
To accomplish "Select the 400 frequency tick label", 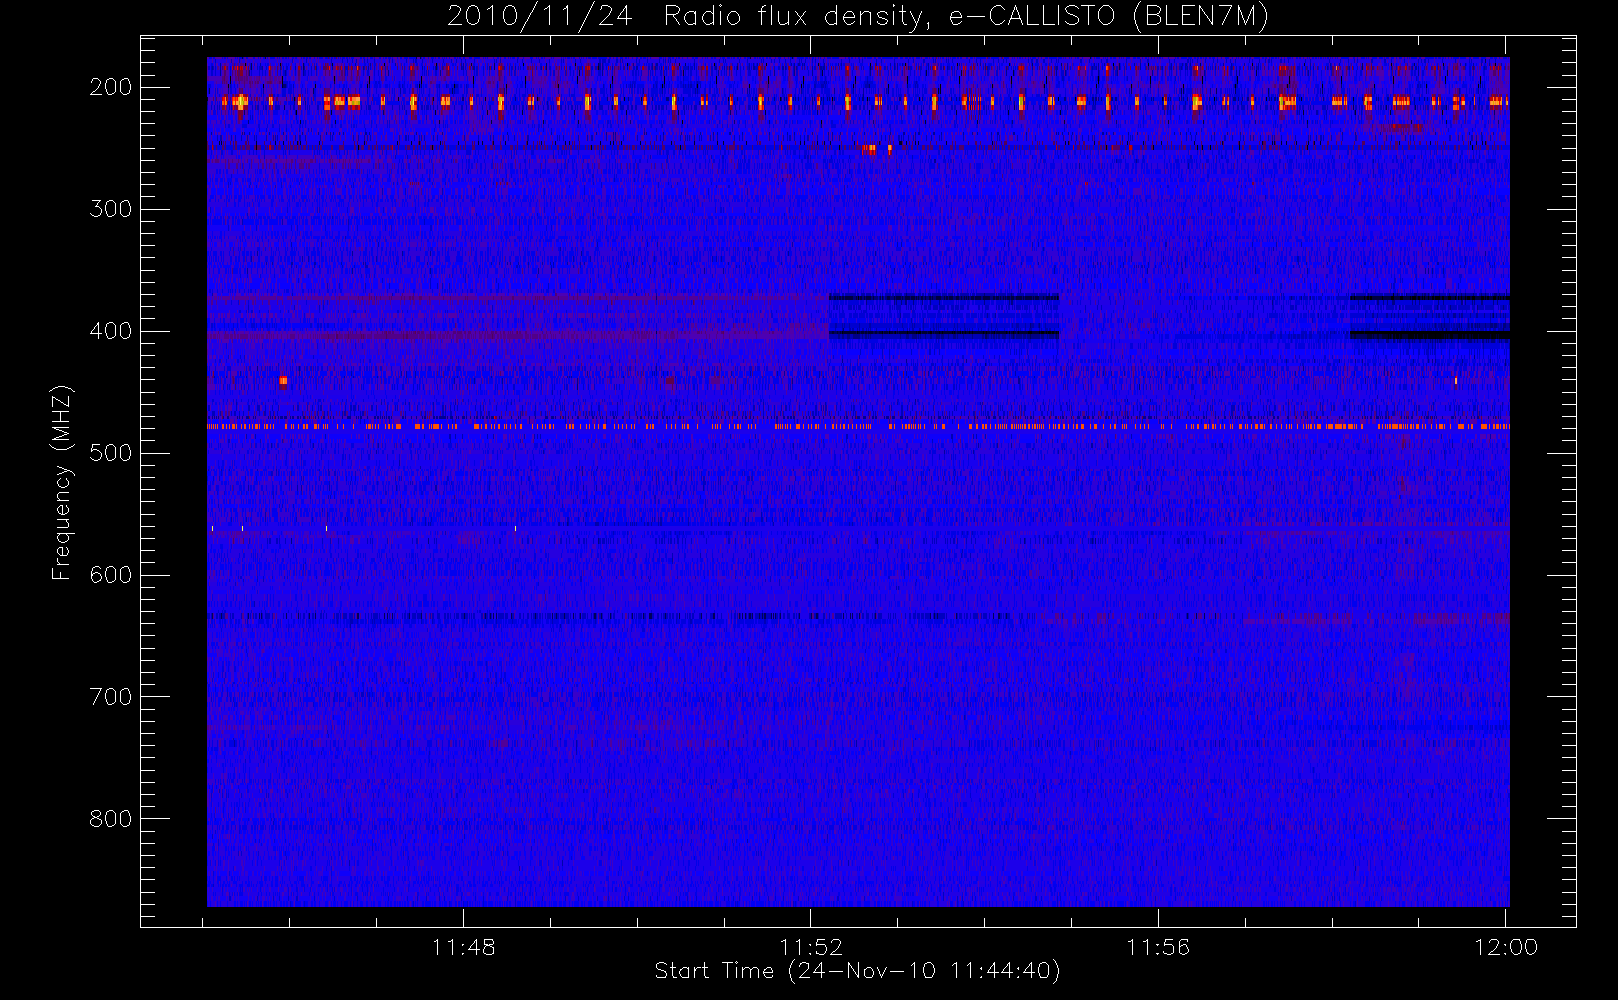I will [x=111, y=331].
